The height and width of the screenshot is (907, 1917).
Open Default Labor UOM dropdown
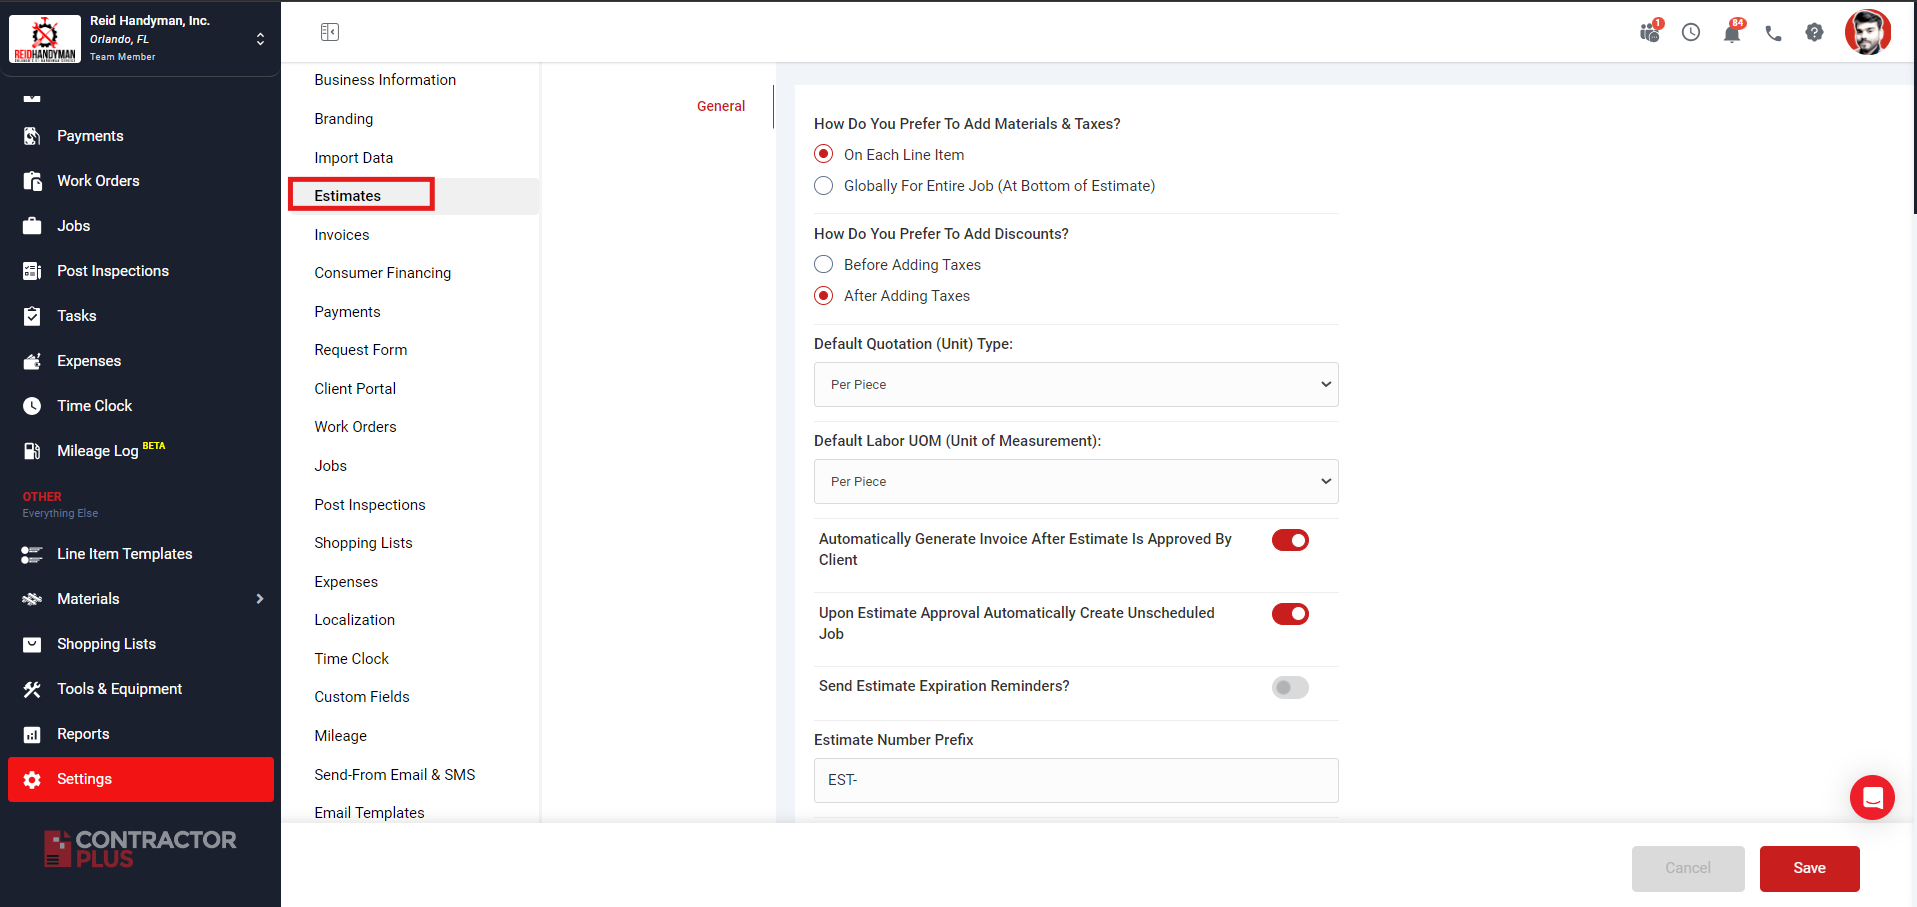[x=1075, y=482]
